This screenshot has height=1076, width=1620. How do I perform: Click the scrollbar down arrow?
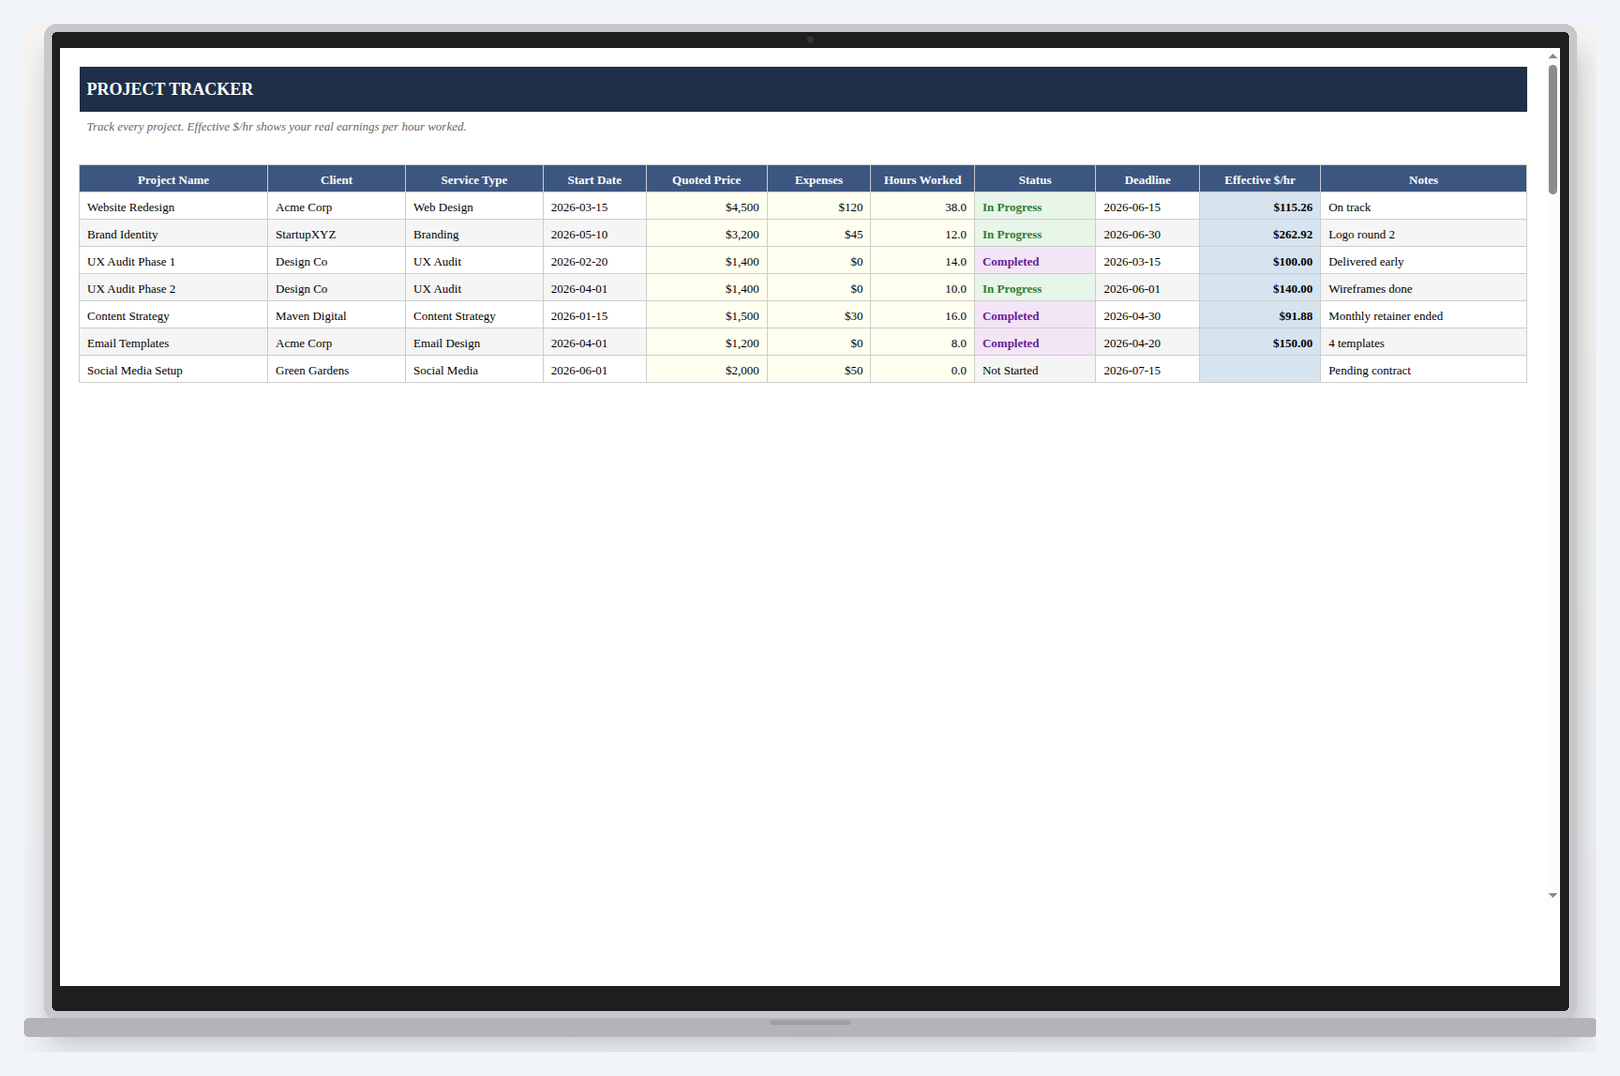[x=1553, y=896]
